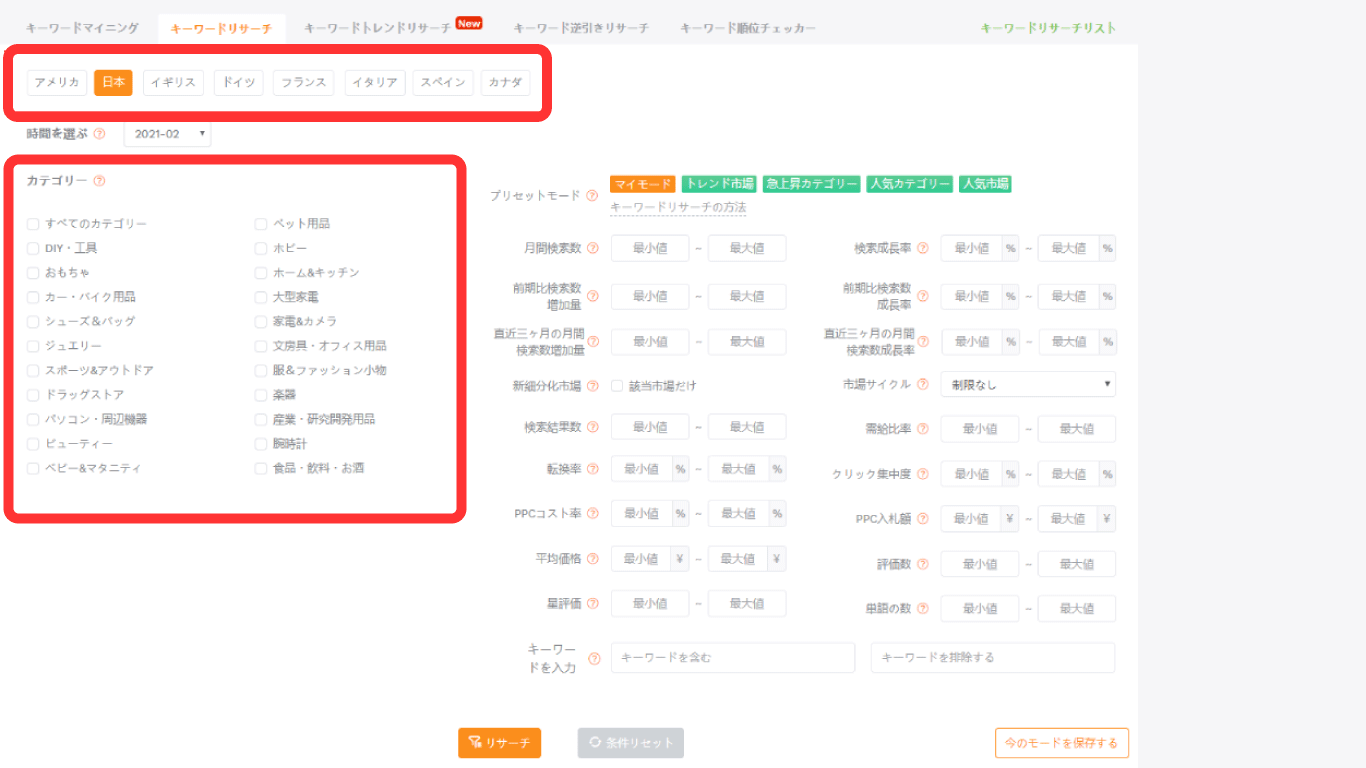Click help icon beside キーワードを入力
The width and height of the screenshot is (1366, 768).
594,658
